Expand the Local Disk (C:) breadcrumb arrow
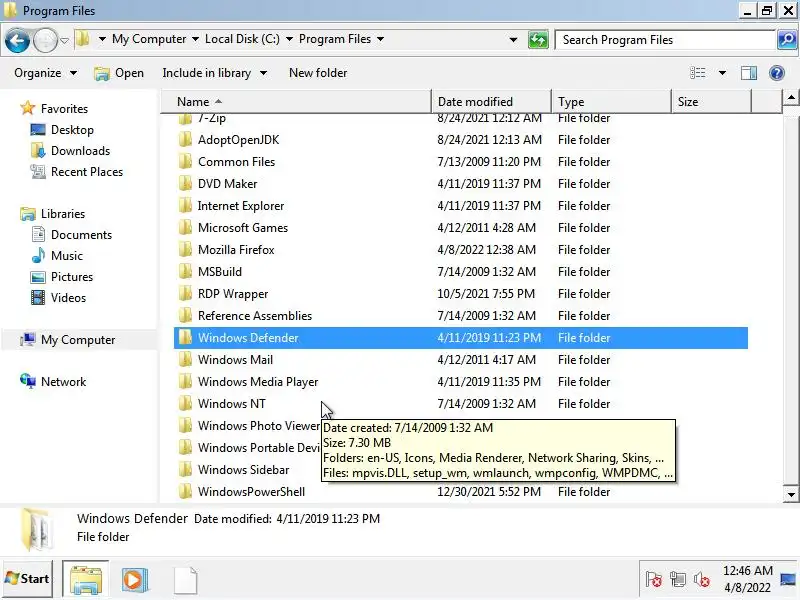Viewport: 800px width, 600px height. (x=289, y=39)
